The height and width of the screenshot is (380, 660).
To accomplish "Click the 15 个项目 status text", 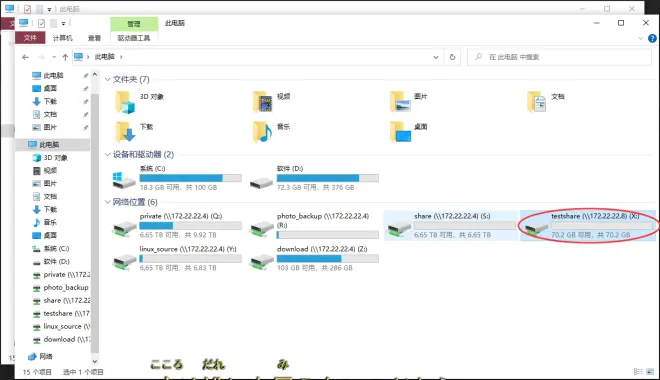I will click(37, 372).
